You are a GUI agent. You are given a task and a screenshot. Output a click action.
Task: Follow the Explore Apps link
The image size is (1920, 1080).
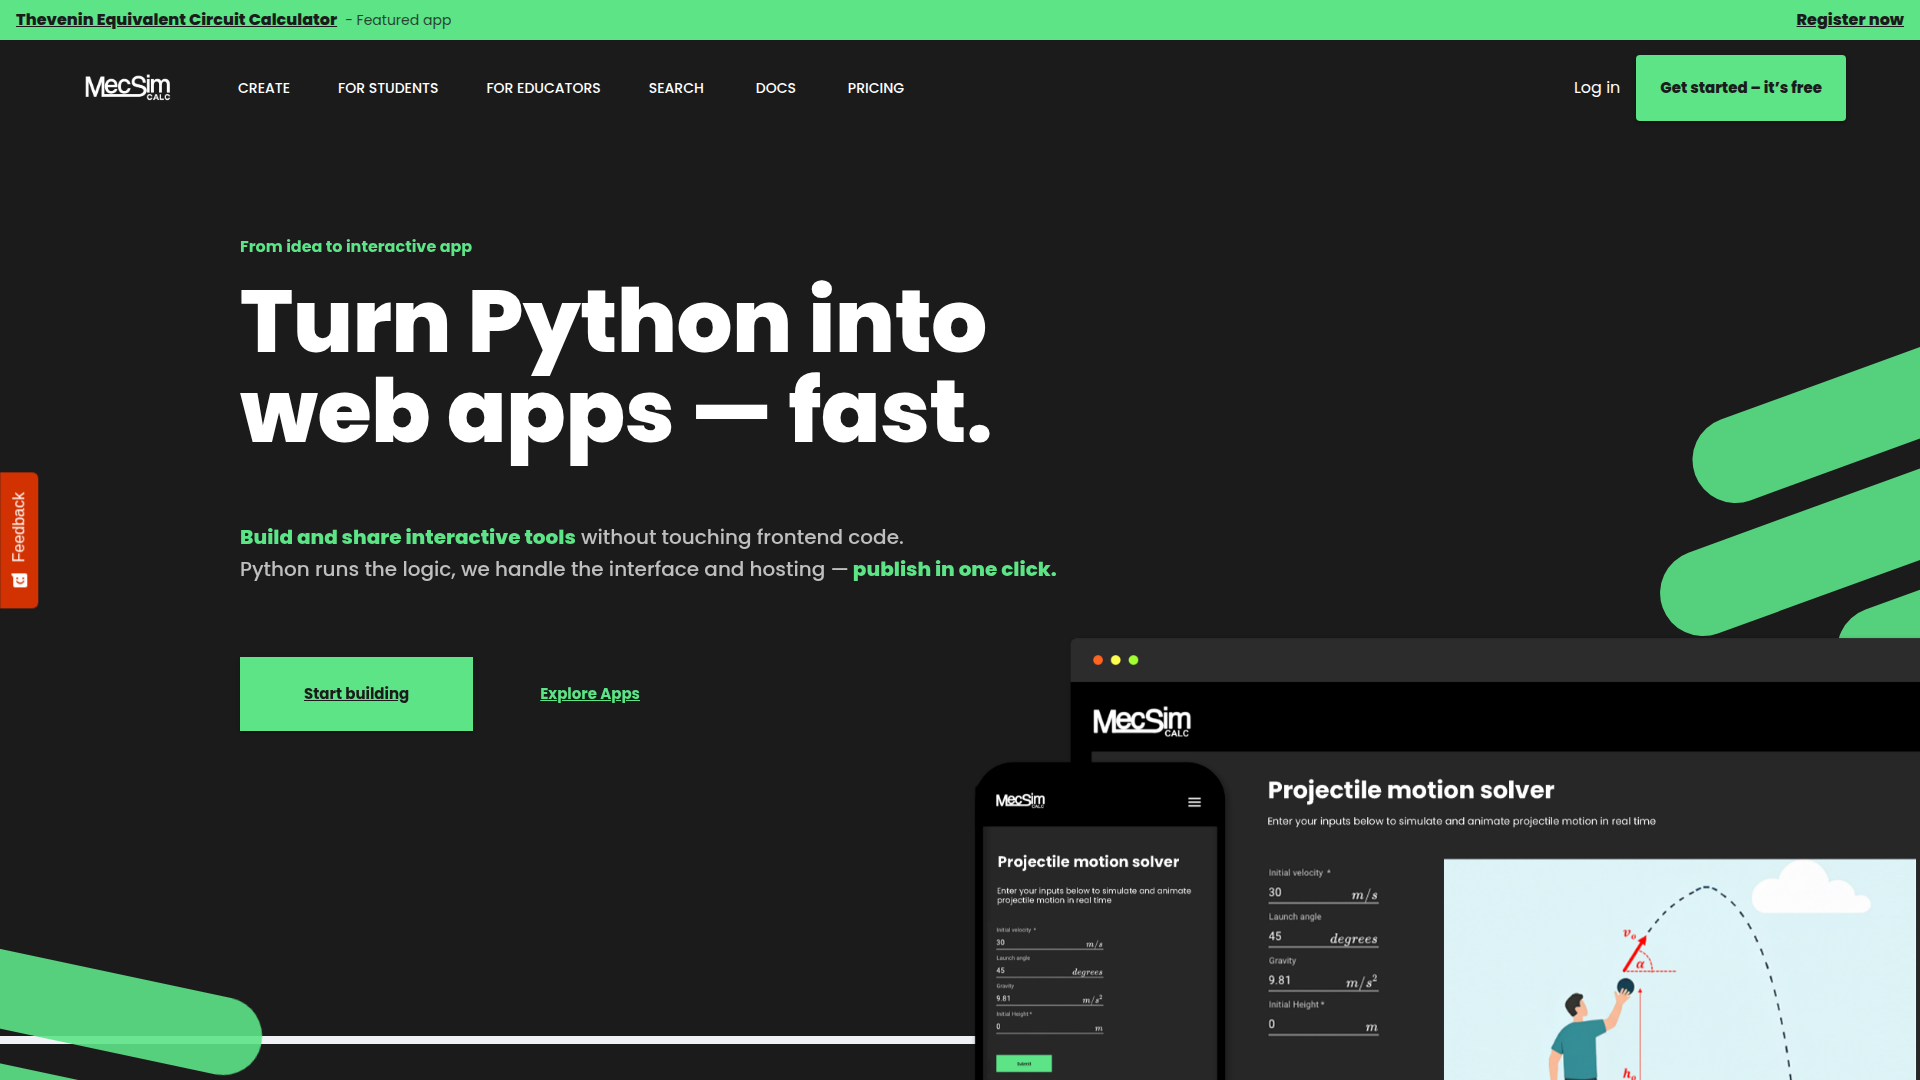(590, 694)
